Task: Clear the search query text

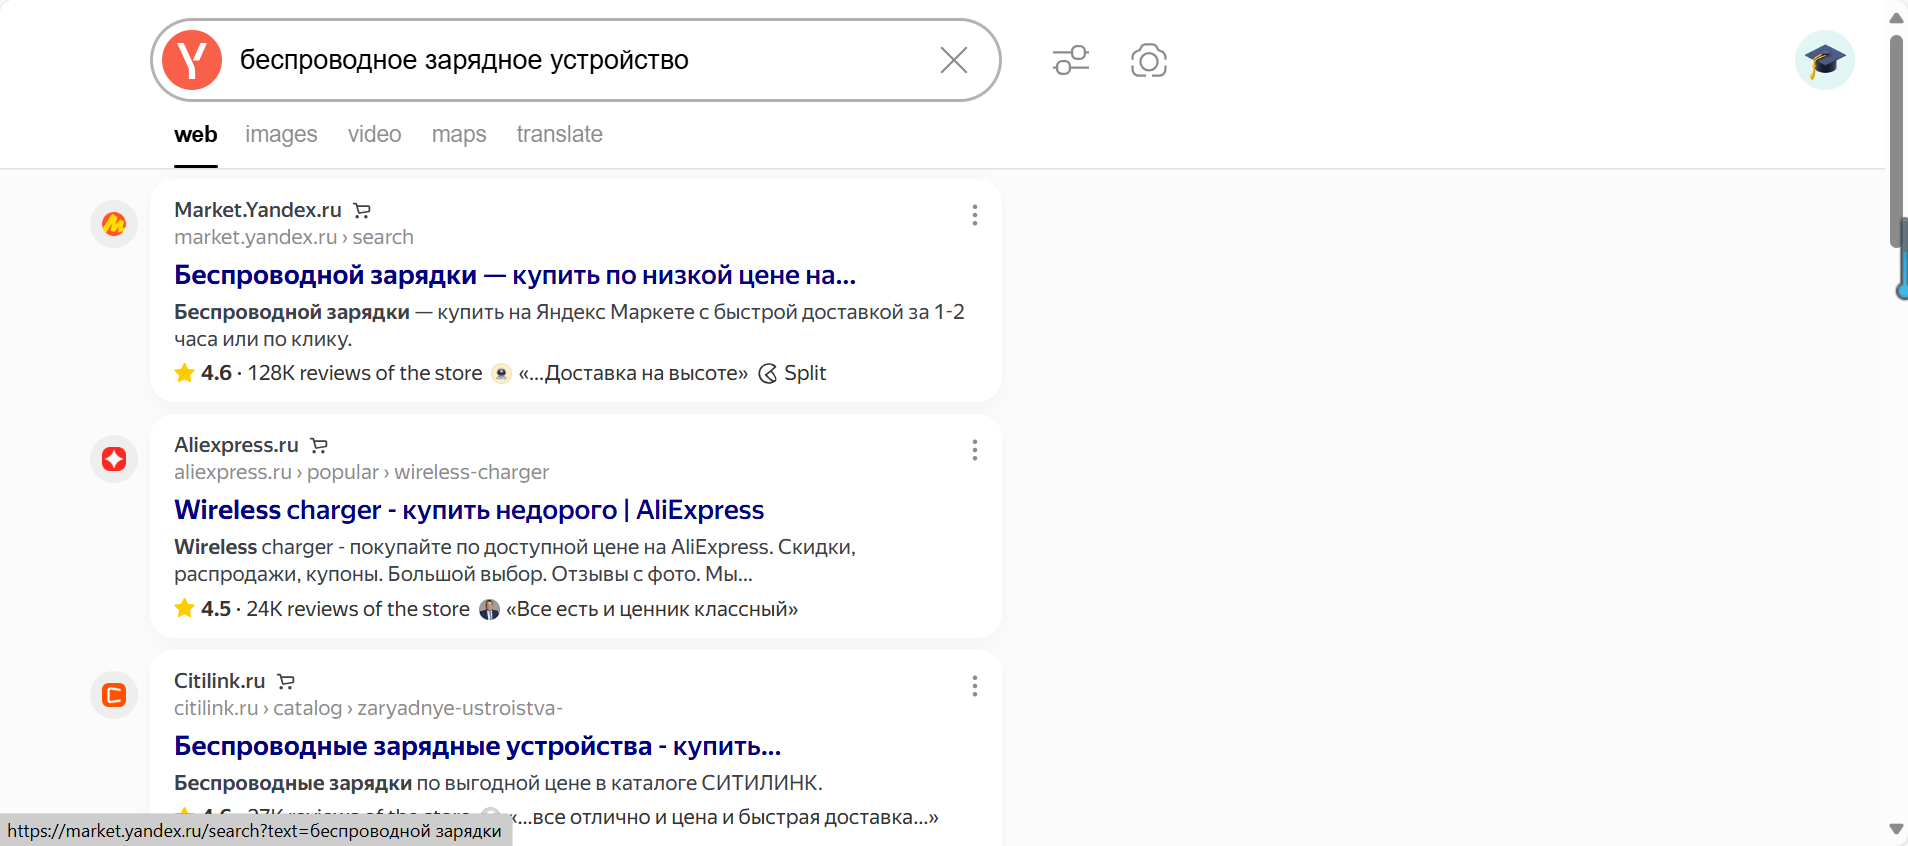Action: (954, 60)
